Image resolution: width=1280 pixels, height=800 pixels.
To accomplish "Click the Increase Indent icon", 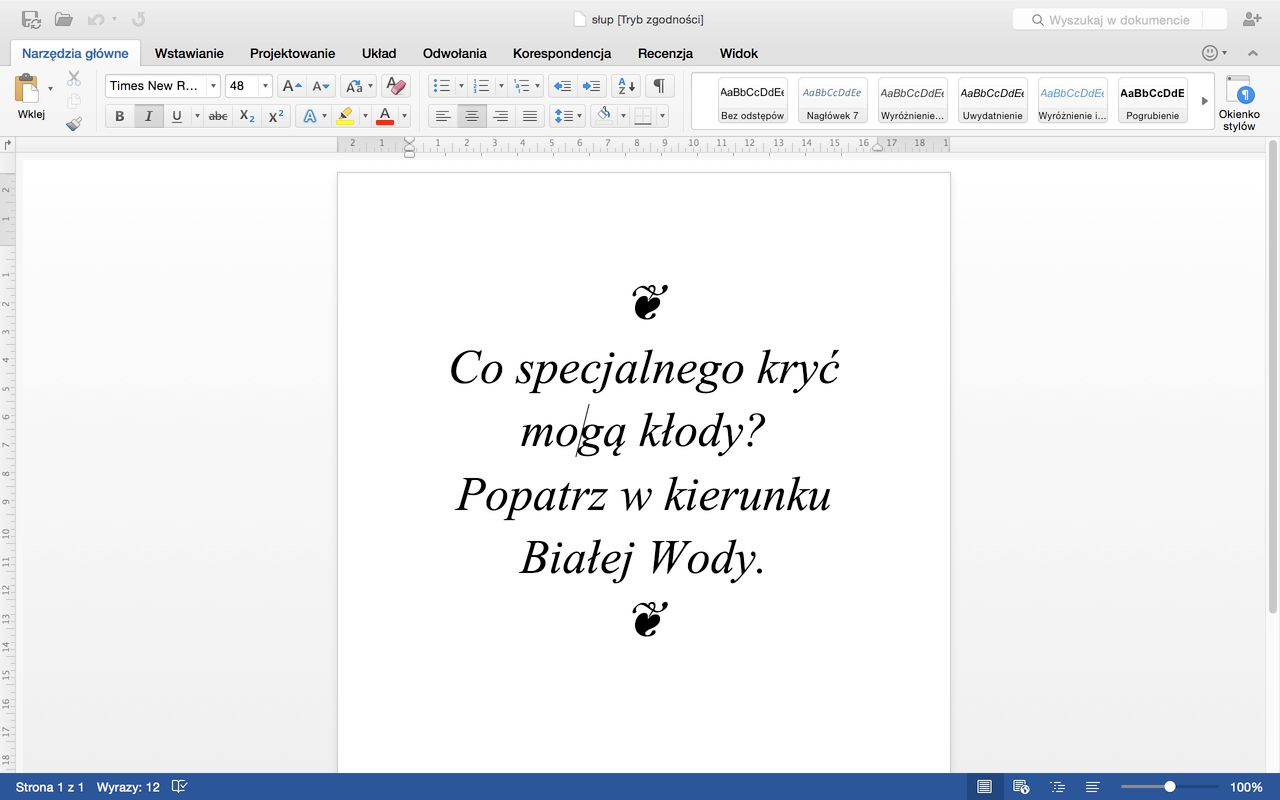I will (x=591, y=86).
